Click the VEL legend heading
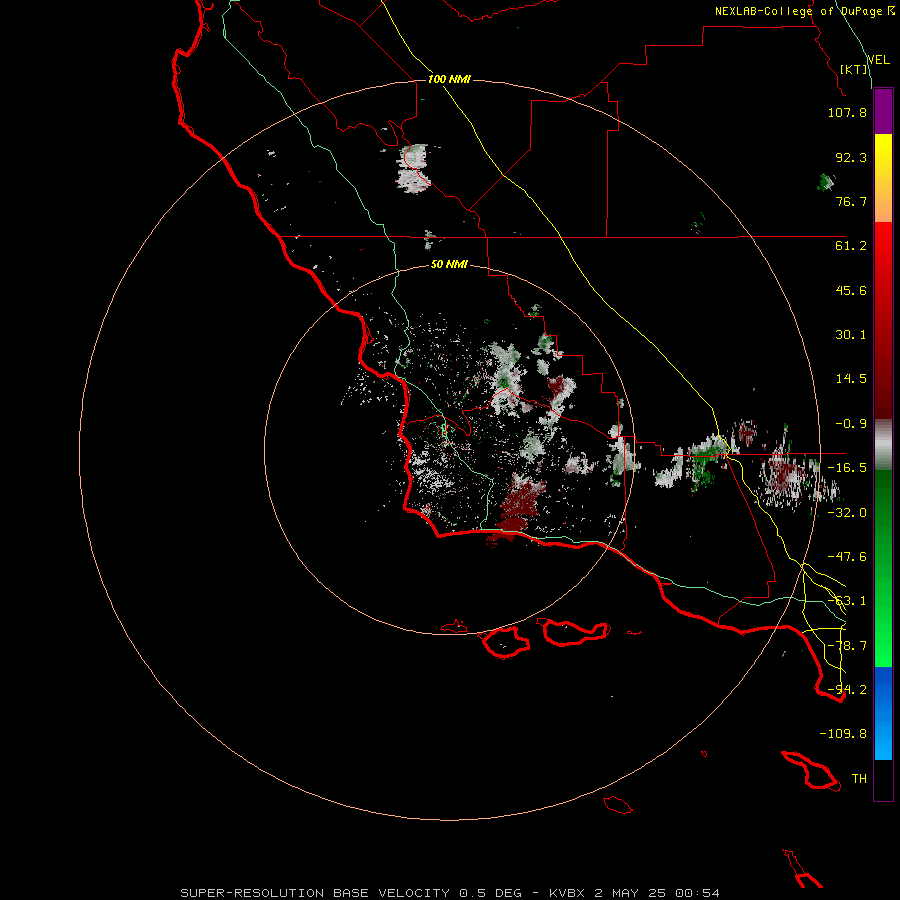 point(879,60)
